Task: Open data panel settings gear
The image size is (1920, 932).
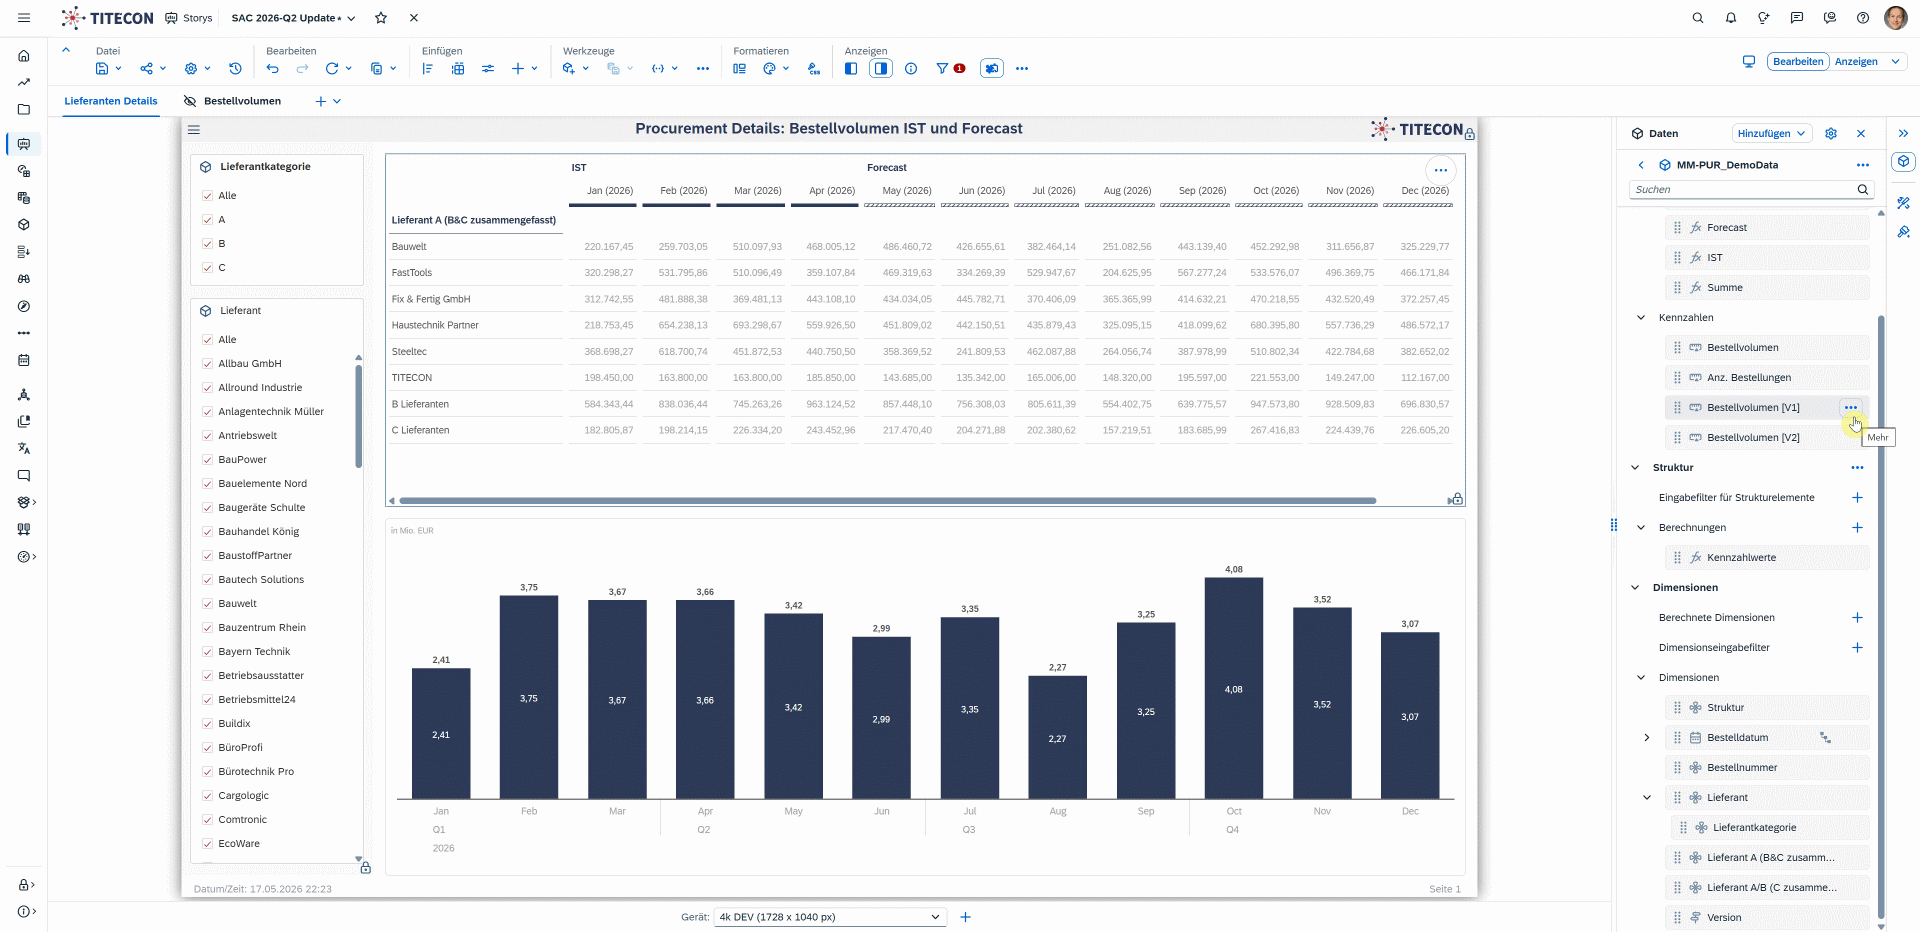Action: (1831, 133)
